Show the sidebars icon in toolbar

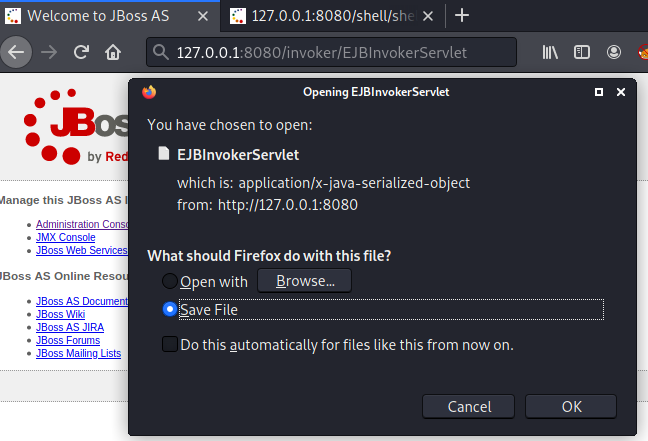pos(582,52)
